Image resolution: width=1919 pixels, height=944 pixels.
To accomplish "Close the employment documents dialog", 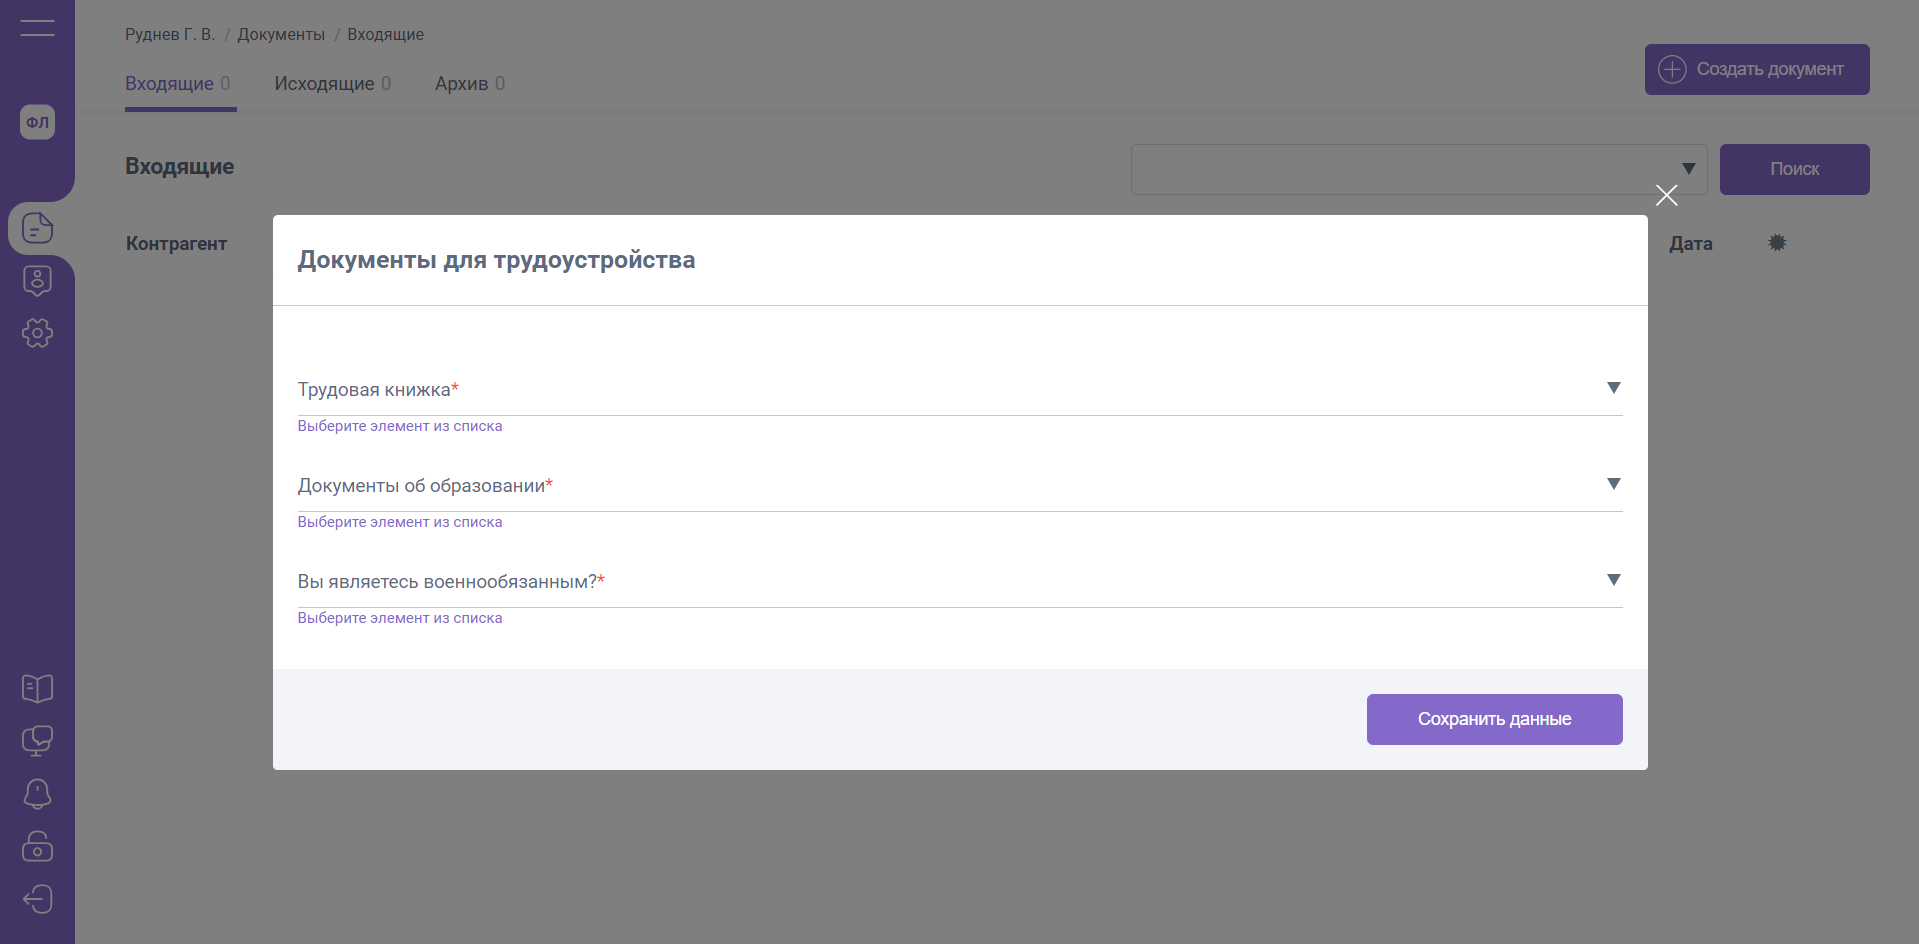I will pos(1666,195).
